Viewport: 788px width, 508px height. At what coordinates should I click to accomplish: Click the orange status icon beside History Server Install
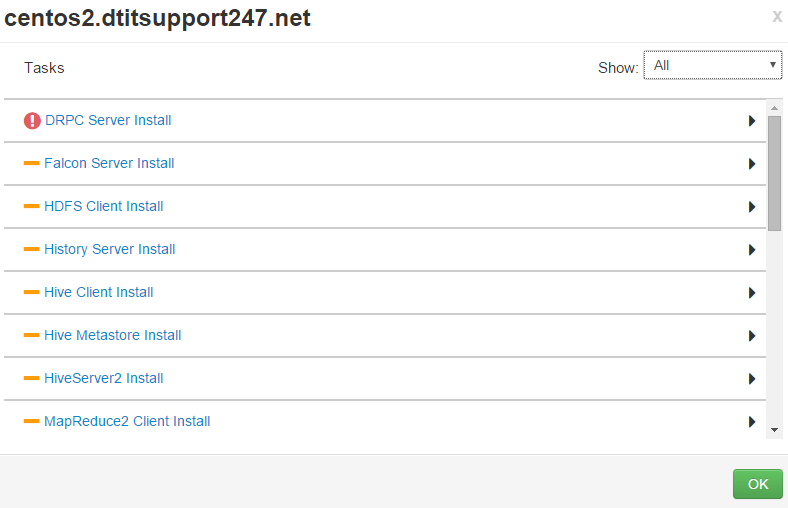(x=31, y=249)
